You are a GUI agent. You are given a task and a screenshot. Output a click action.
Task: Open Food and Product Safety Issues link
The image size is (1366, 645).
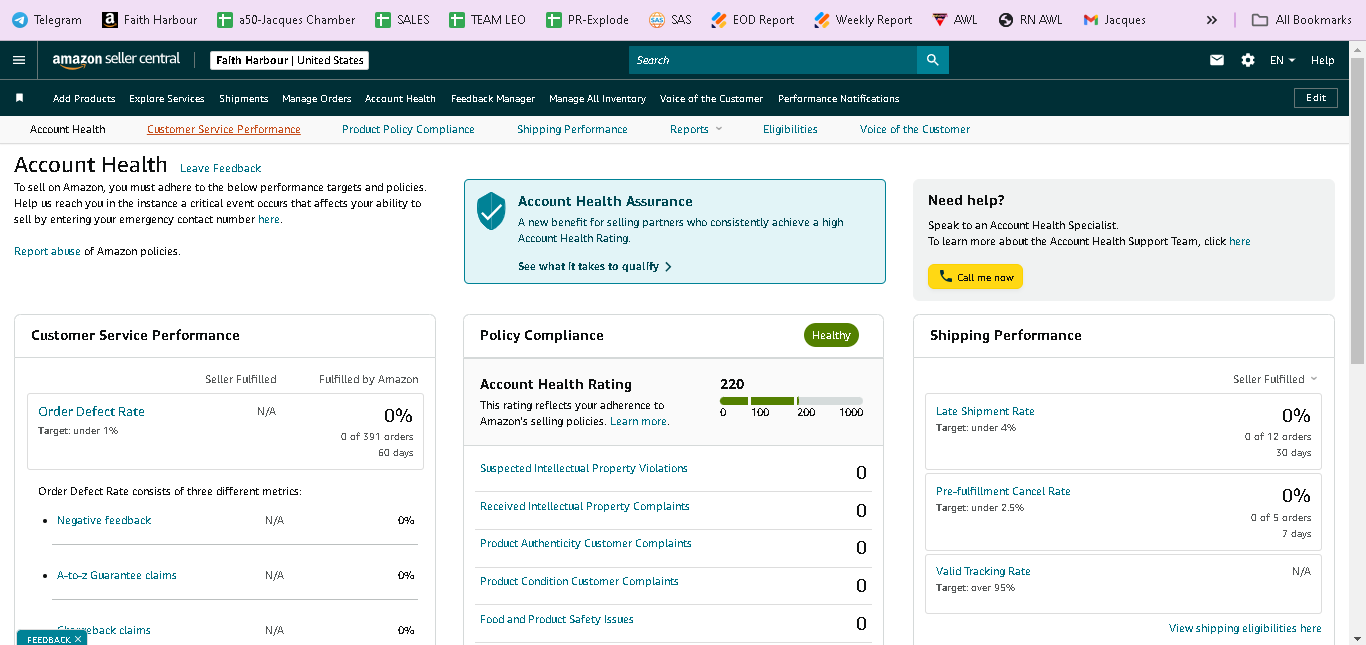coord(557,619)
